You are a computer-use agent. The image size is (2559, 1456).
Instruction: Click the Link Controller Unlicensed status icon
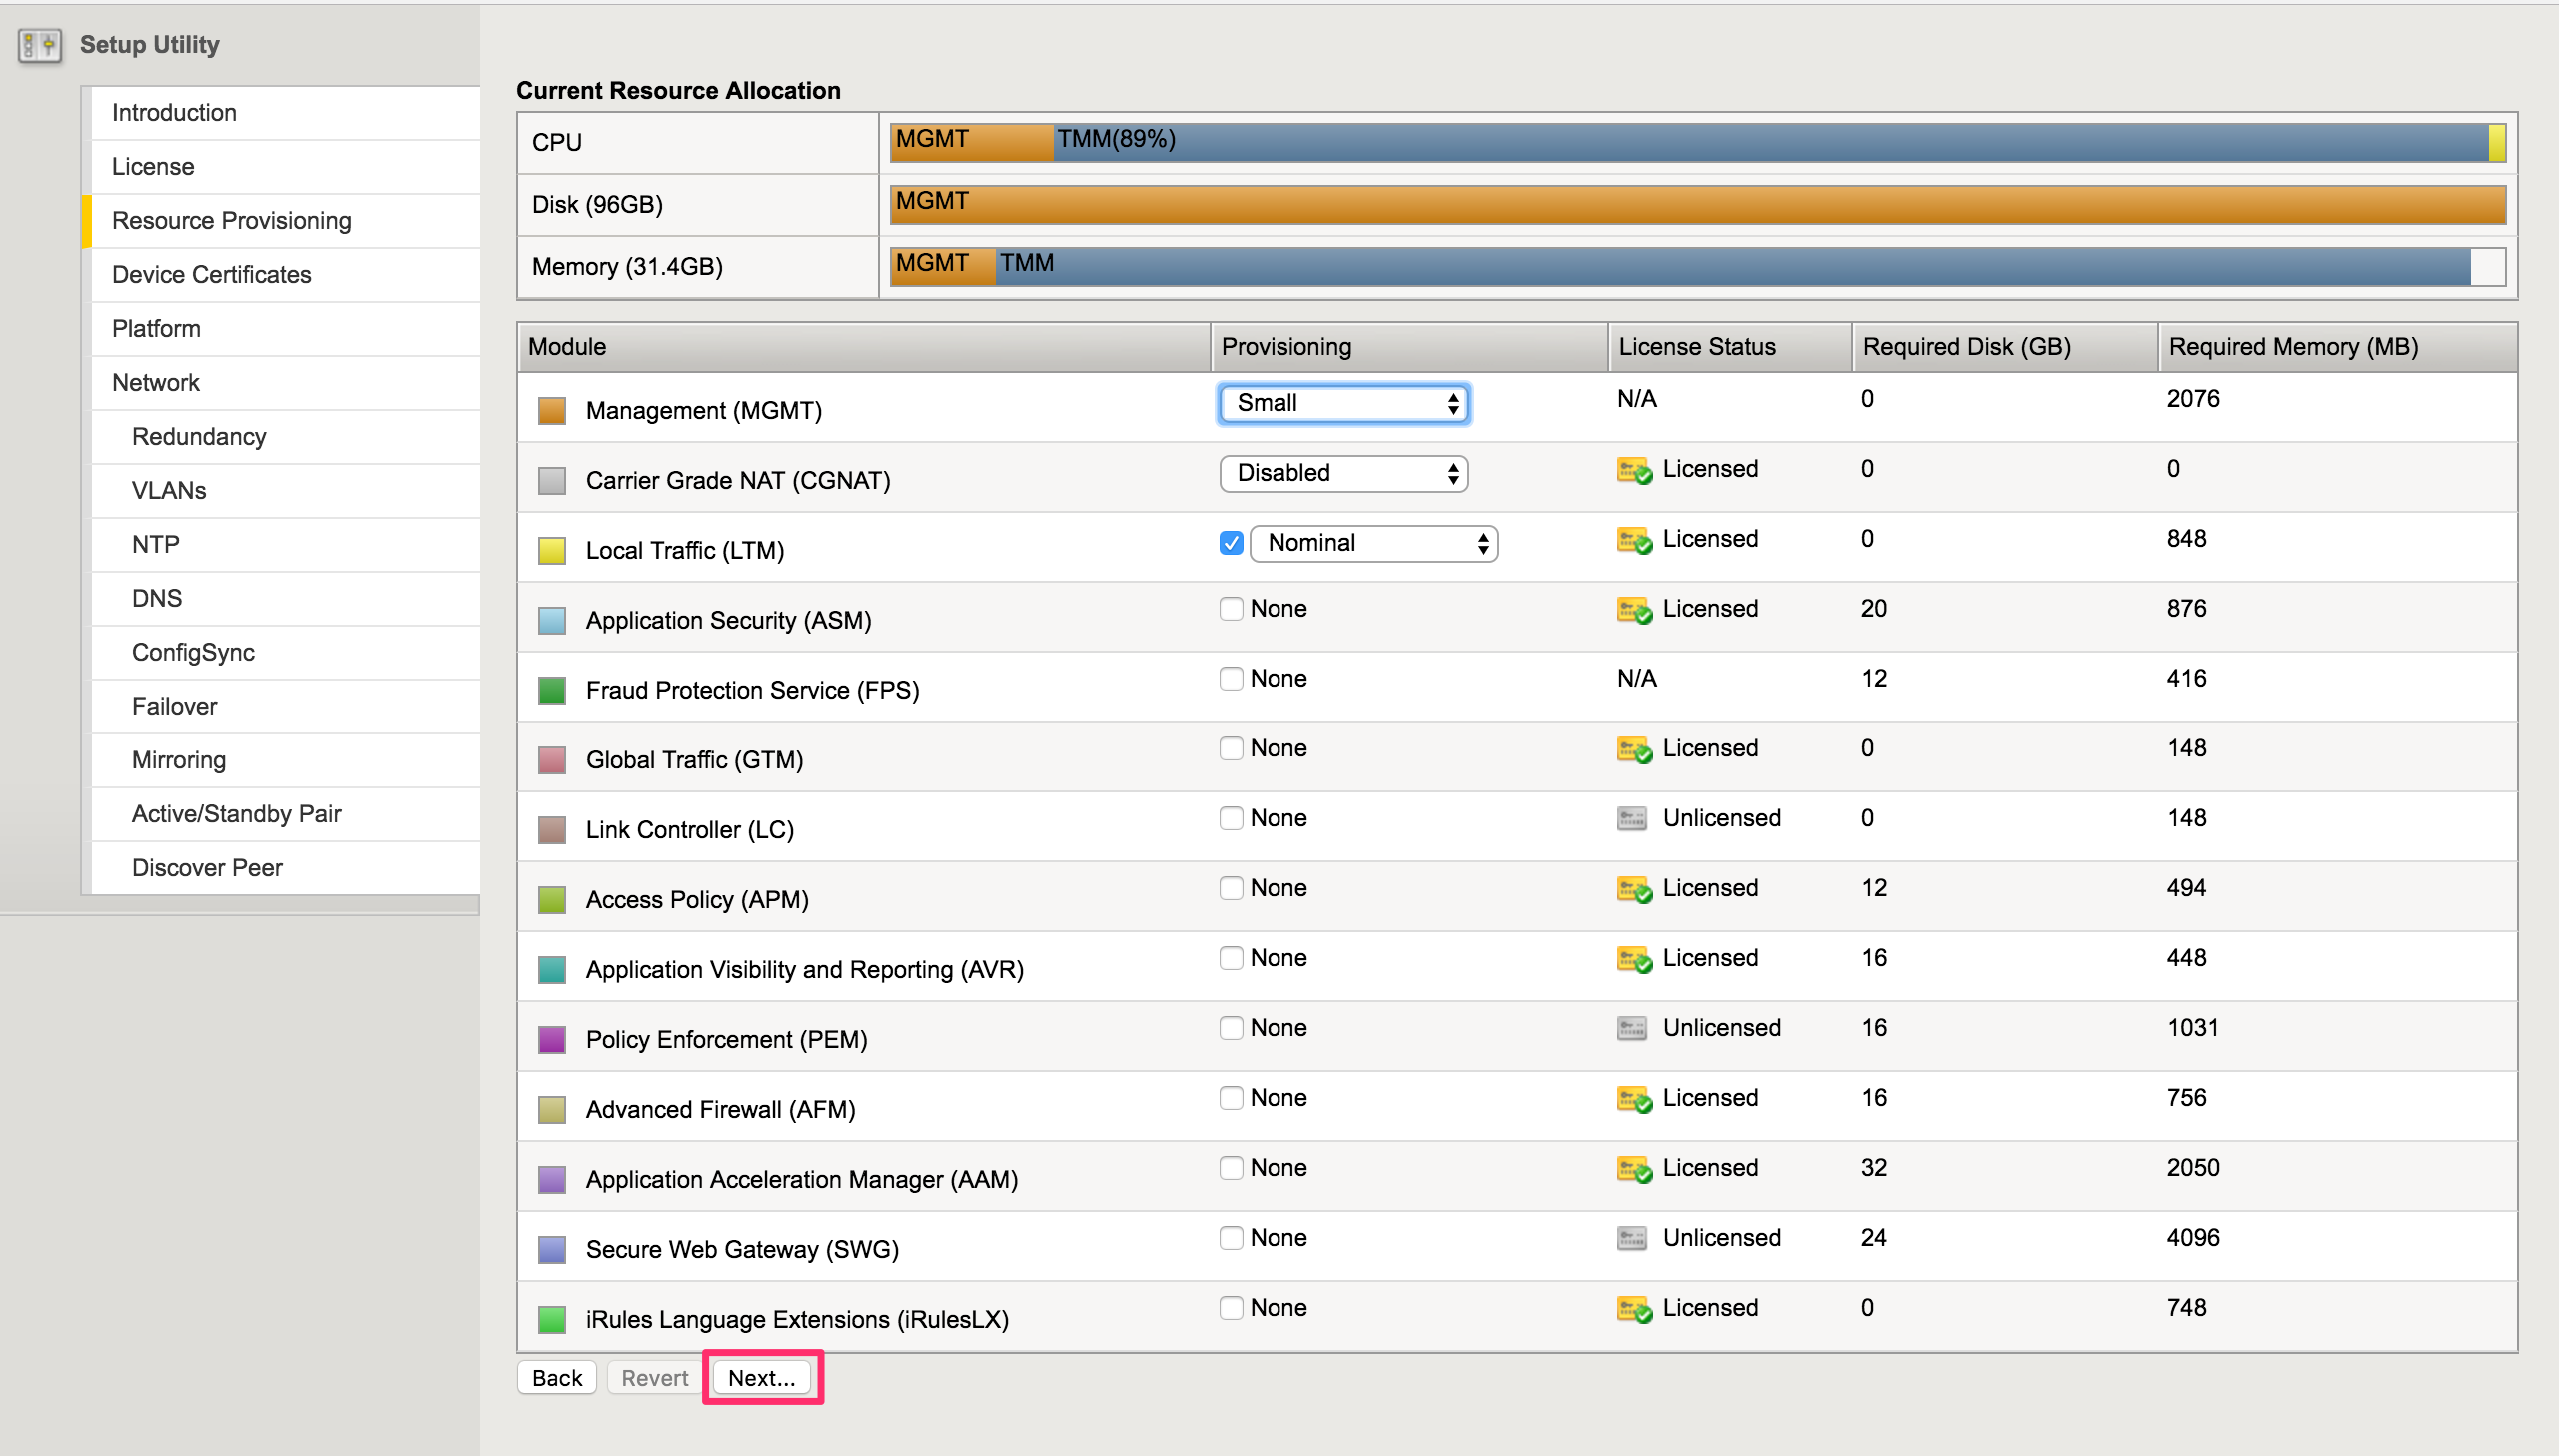pos(1632,819)
